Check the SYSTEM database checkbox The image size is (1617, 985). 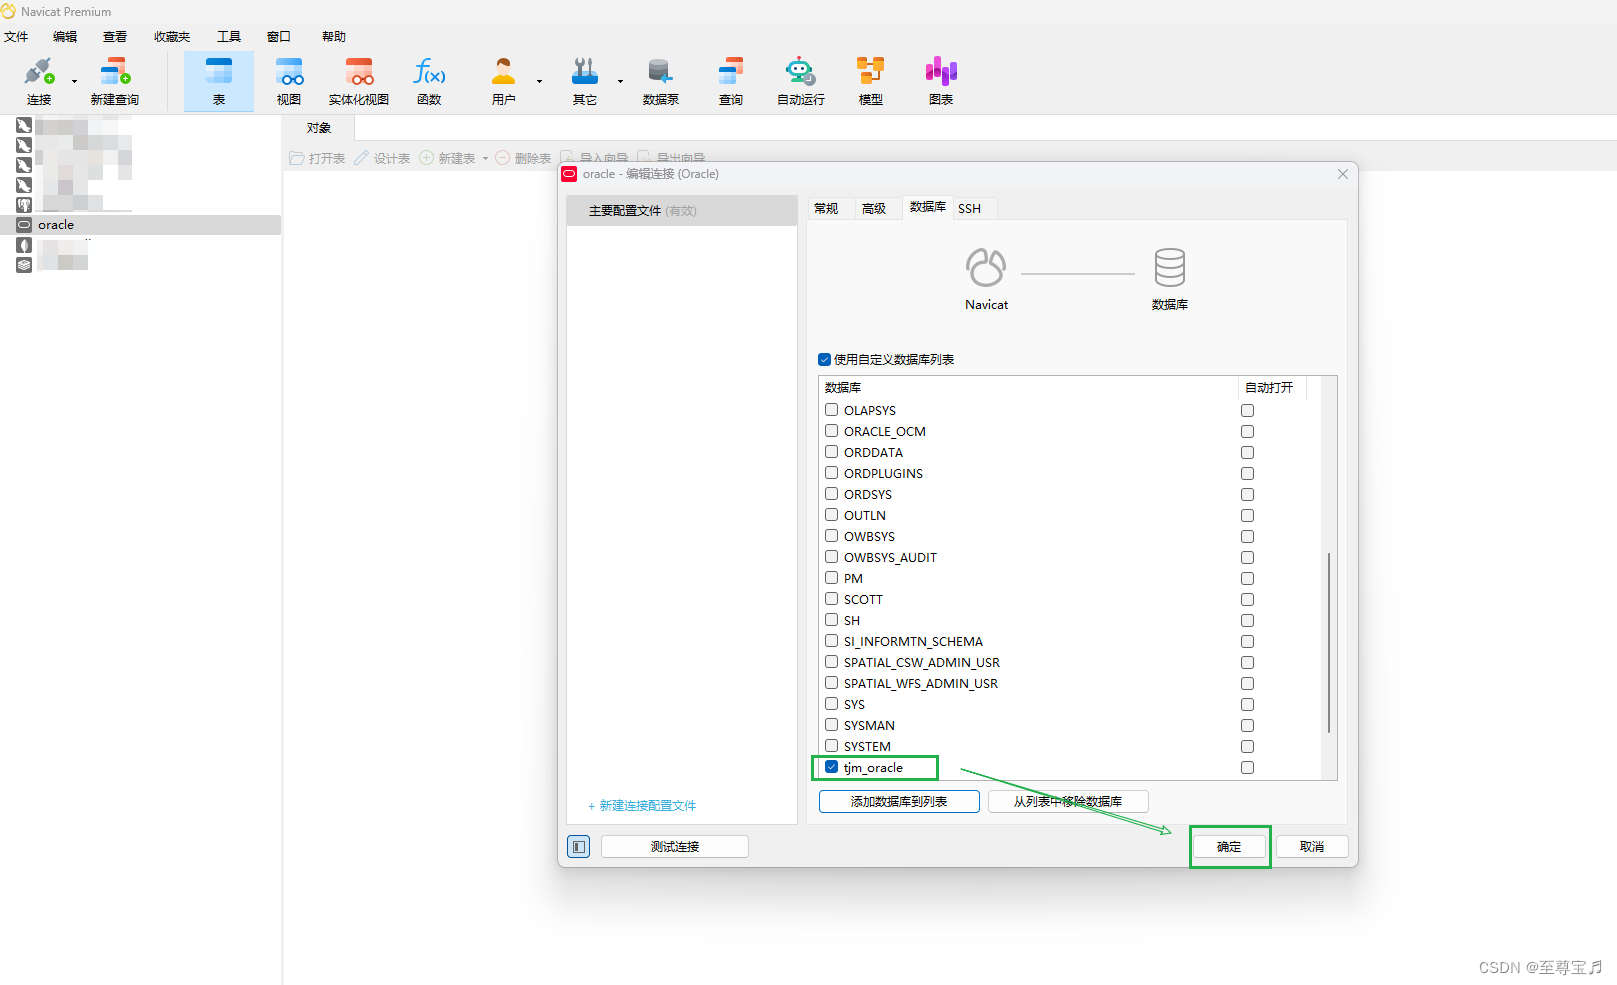click(x=832, y=746)
